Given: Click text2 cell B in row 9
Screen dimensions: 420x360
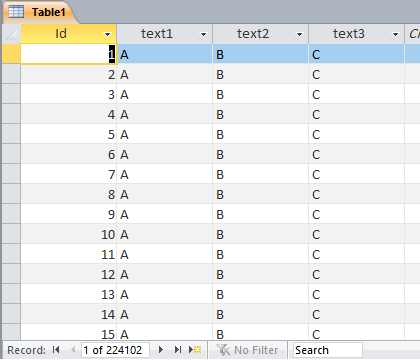Looking at the screenshot, I should 261,214.
